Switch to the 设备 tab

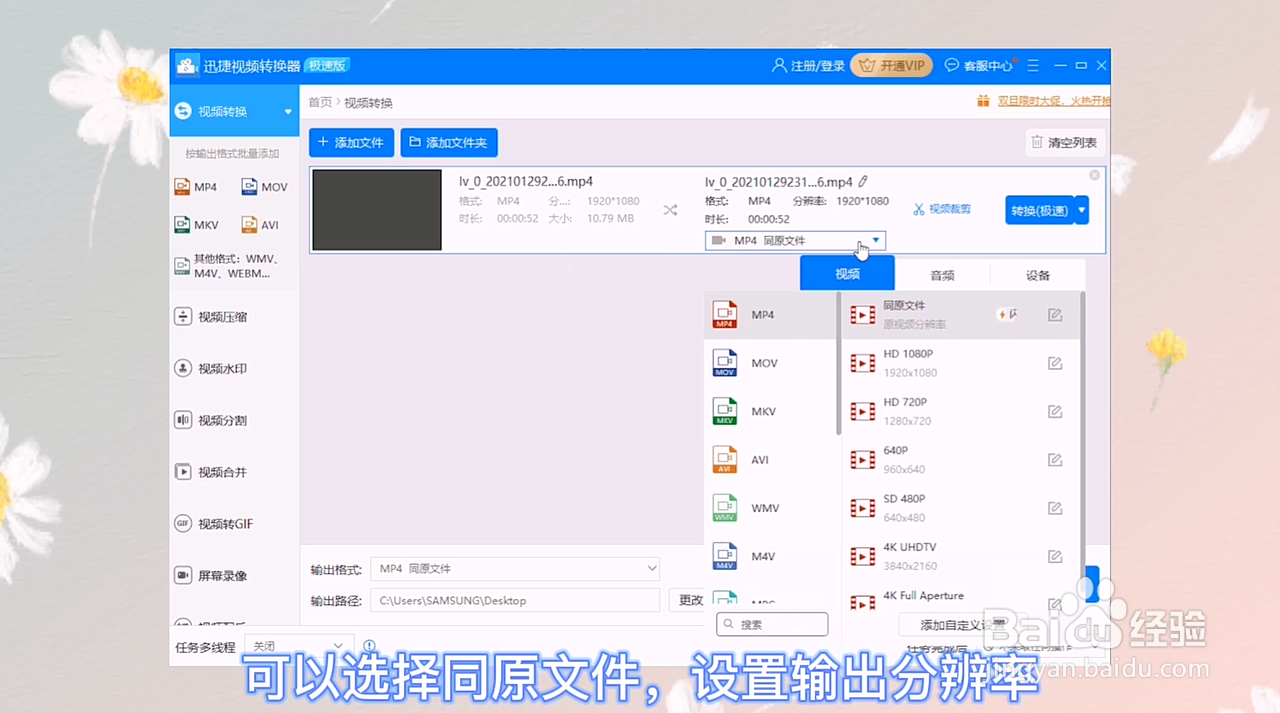click(1038, 275)
